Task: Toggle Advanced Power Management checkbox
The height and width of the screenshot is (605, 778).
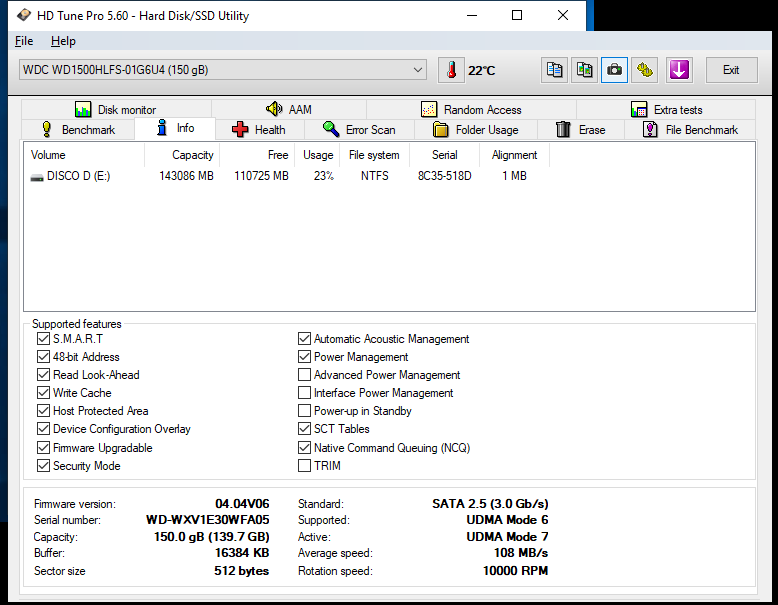Action: coord(304,375)
